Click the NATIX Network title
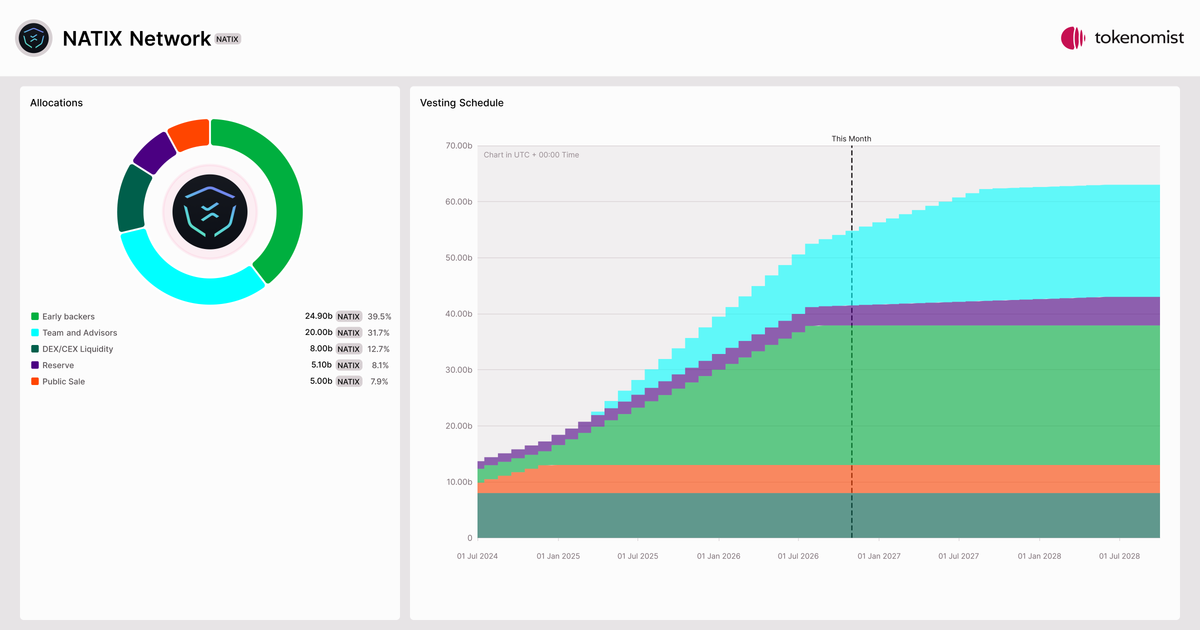This screenshot has width=1200, height=630. pyautogui.click(x=136, y=38)
